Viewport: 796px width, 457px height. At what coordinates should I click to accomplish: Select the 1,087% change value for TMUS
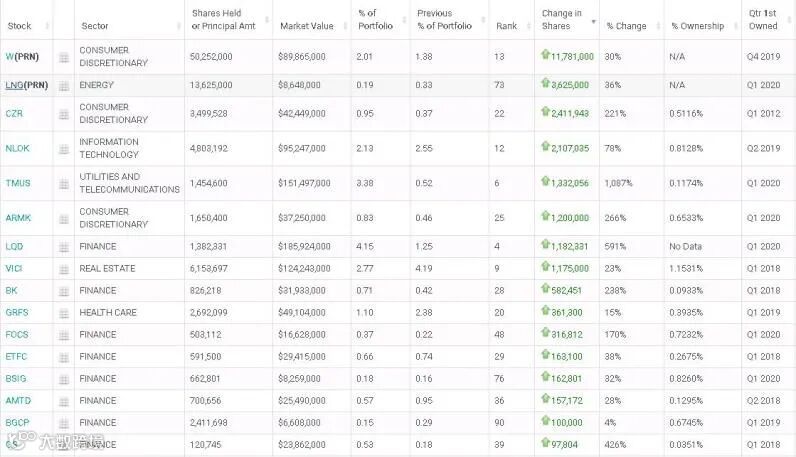(x=618, y=183)
